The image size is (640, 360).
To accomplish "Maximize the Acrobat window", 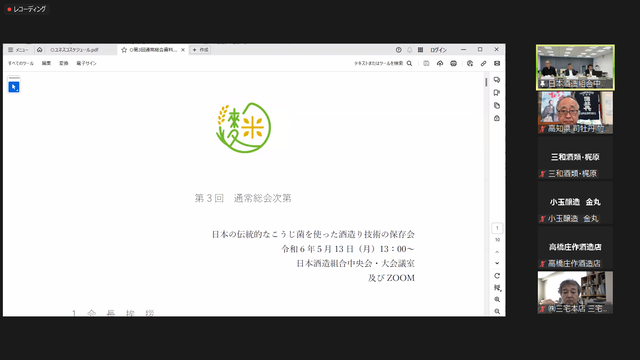I will click(480, 50).
